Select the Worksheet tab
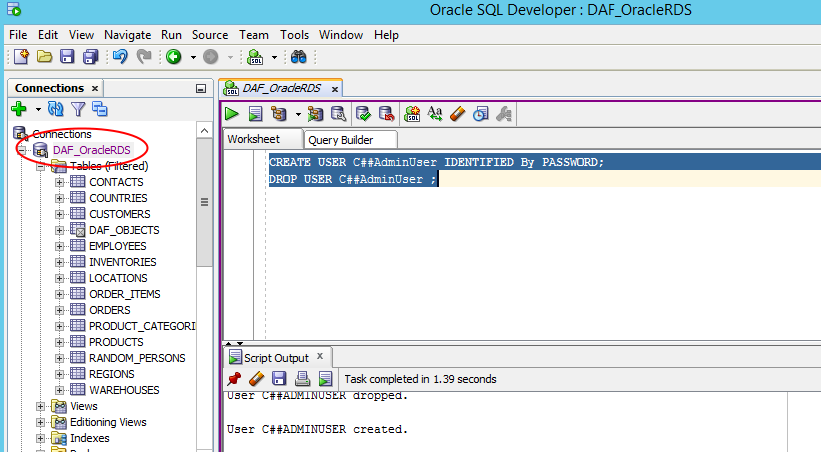This screenshot has height=452, width=821. (x=263, y=139)
